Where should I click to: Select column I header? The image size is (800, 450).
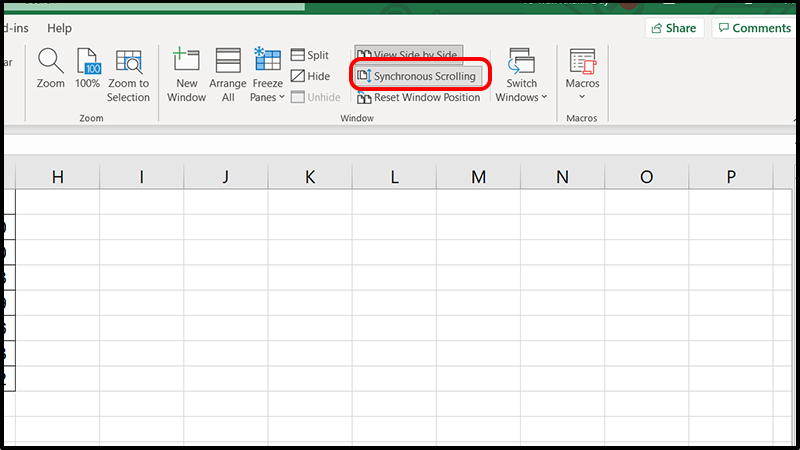[x=141, y=177]
